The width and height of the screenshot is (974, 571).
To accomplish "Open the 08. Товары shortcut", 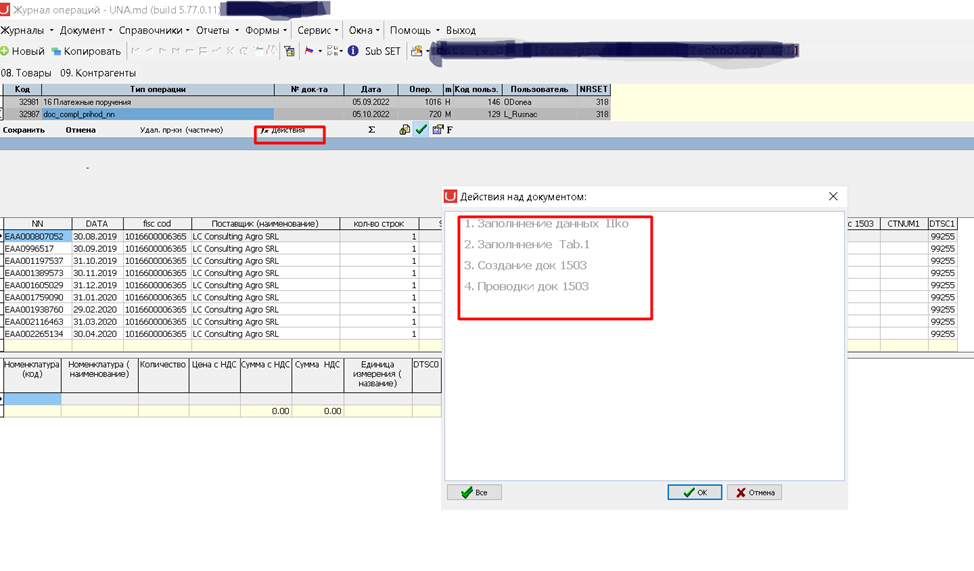I will [x=26, y=73].
